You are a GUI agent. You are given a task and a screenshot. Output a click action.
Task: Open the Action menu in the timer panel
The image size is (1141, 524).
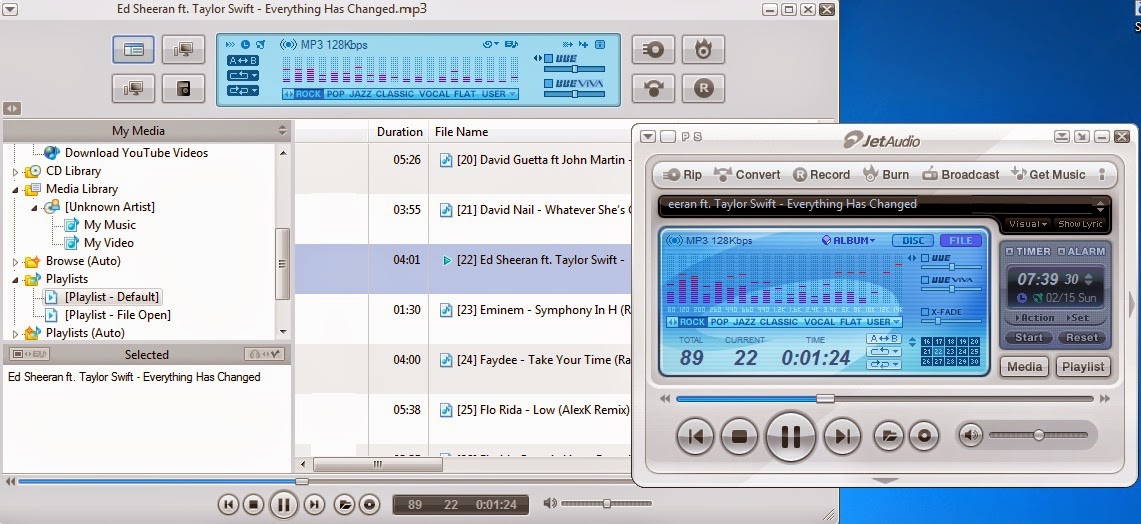(1033, 318)
